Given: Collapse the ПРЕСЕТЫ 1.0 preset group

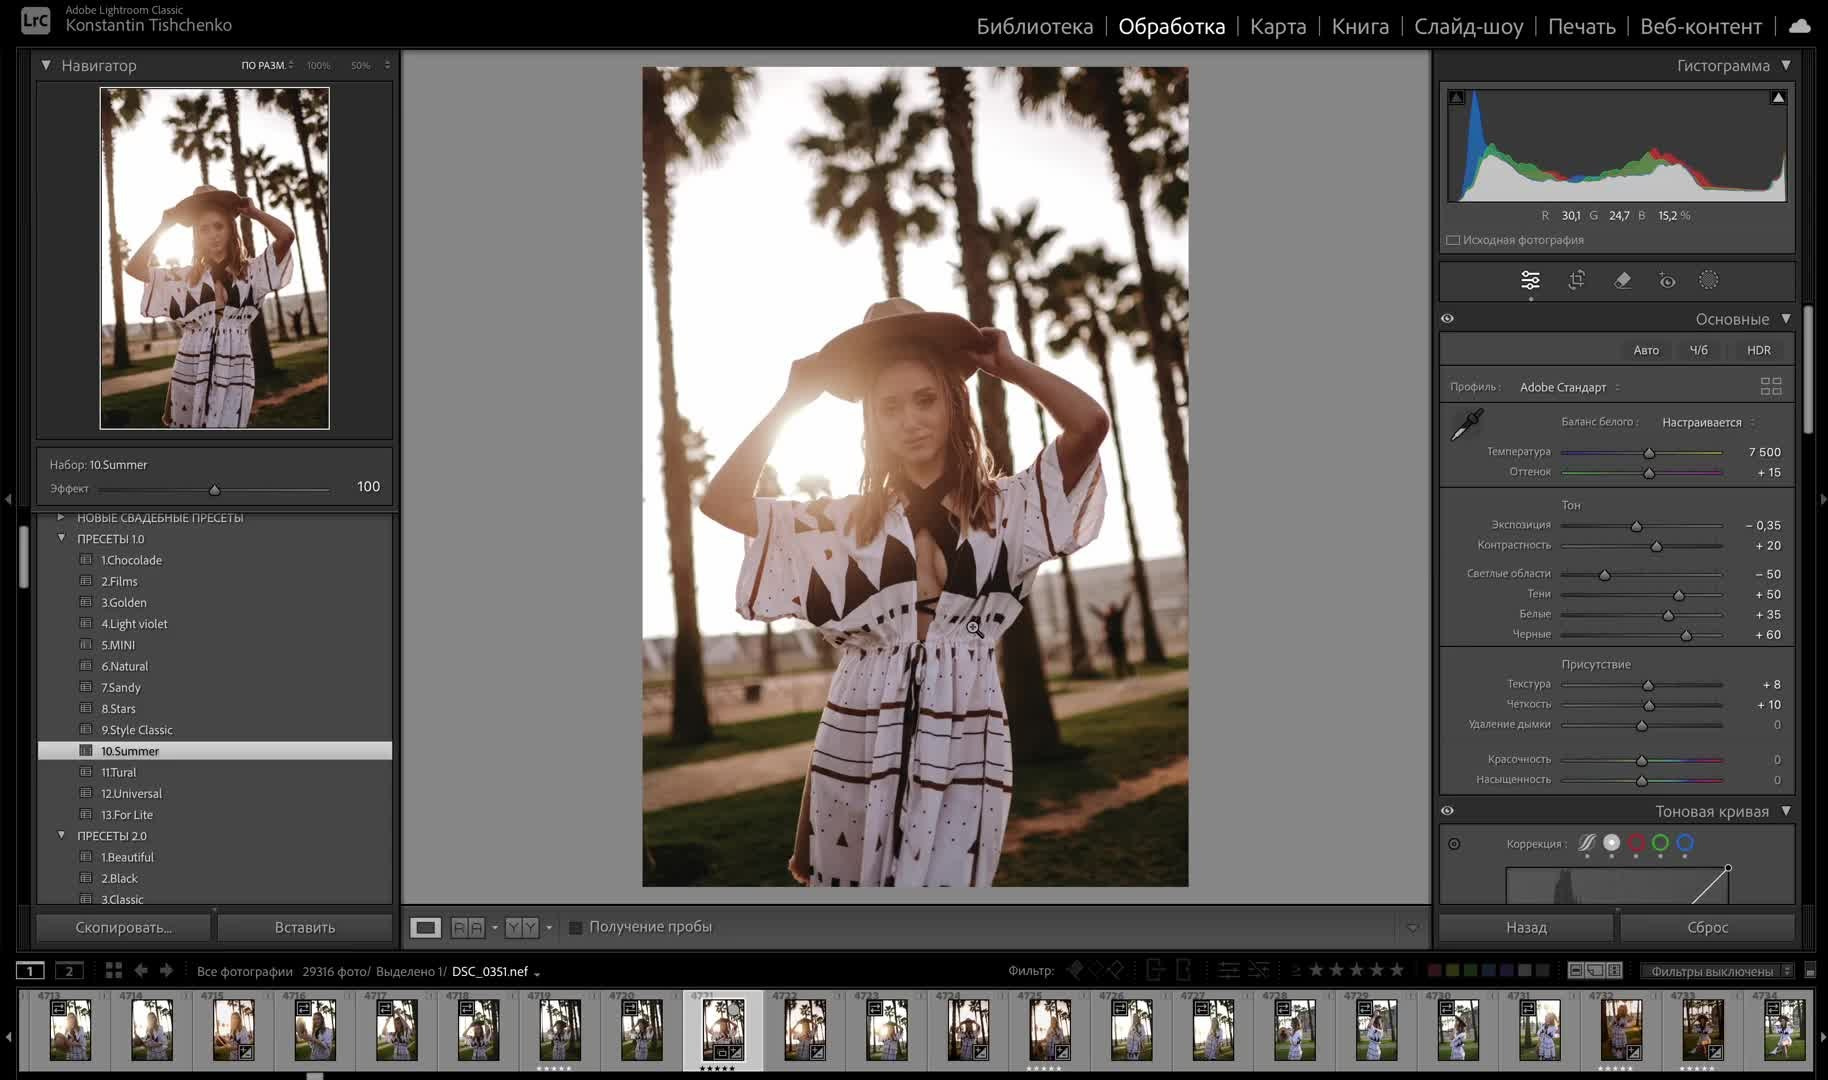Looking at the screenshot, I should tap(62, 538).
